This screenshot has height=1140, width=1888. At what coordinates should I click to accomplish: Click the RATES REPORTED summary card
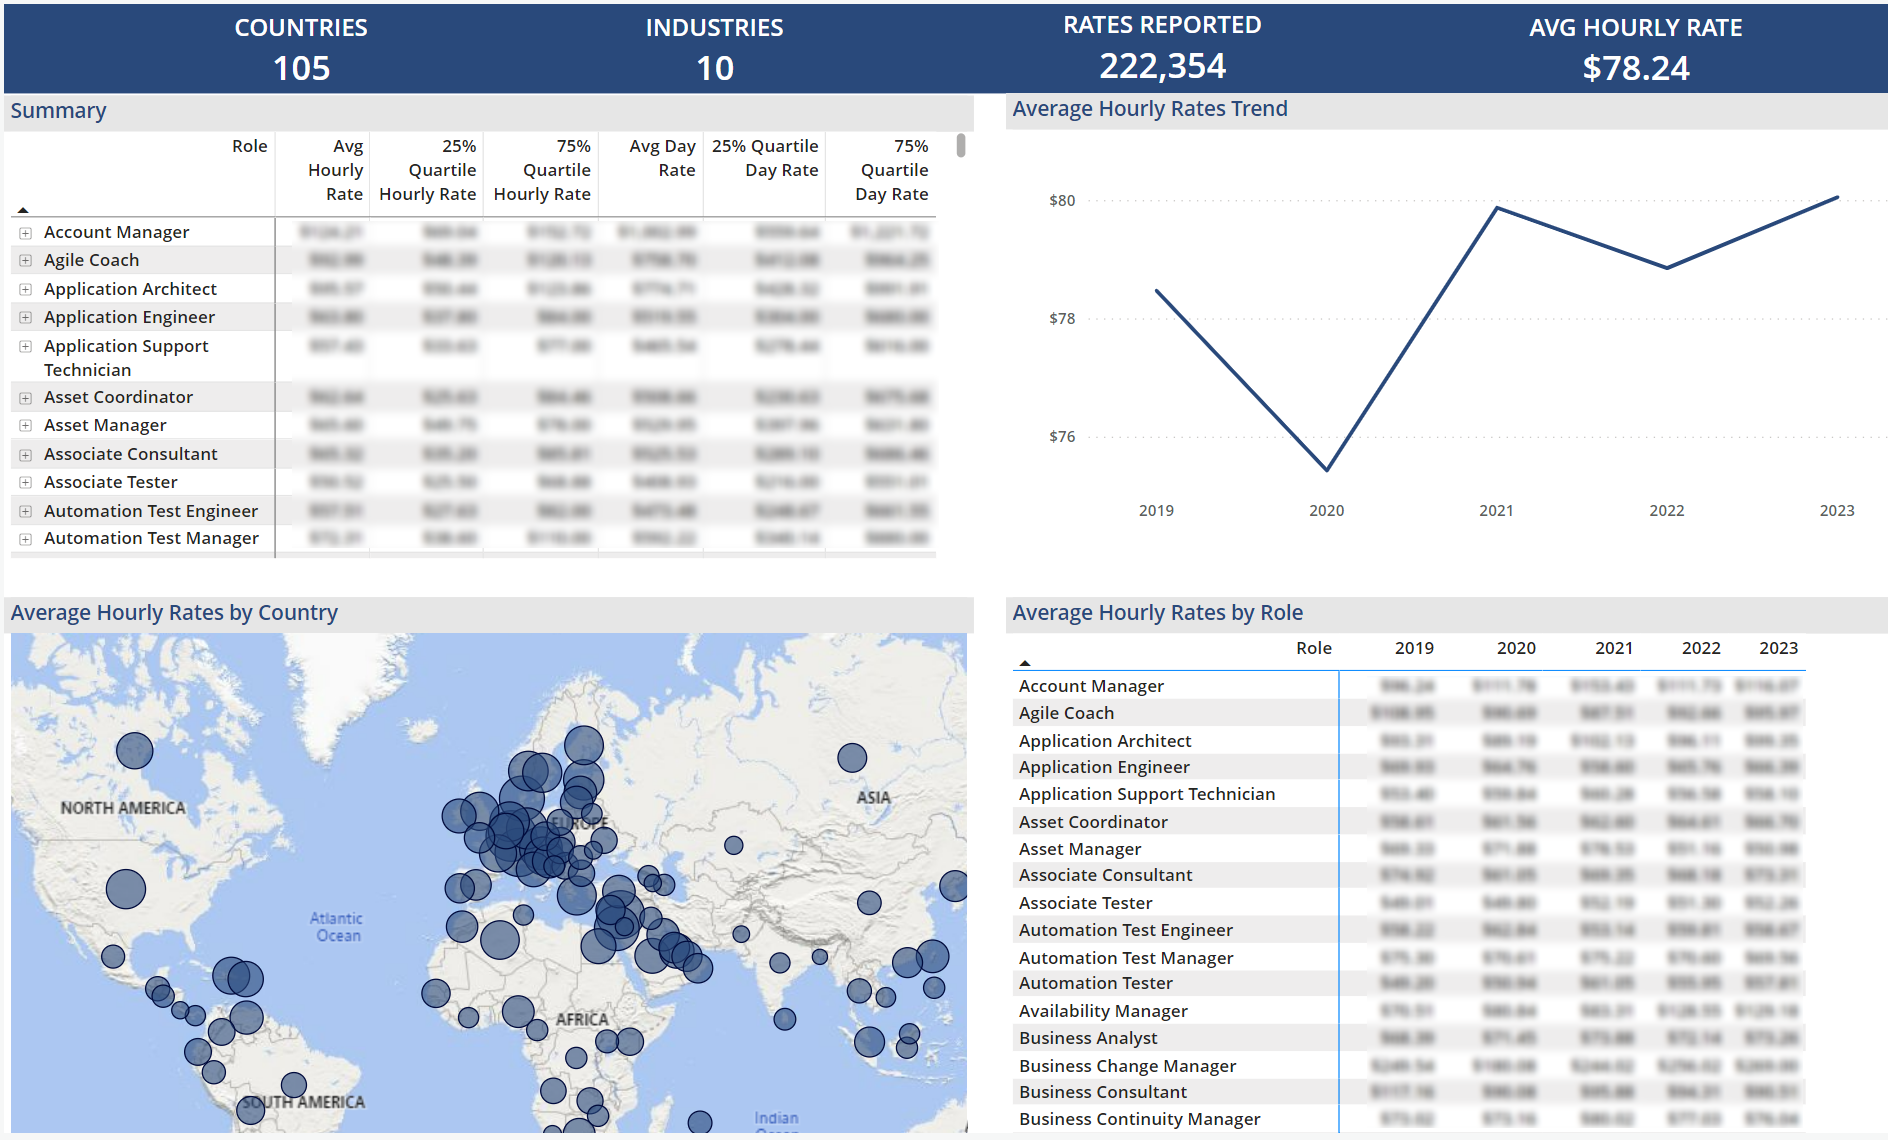click(1163, 48)
